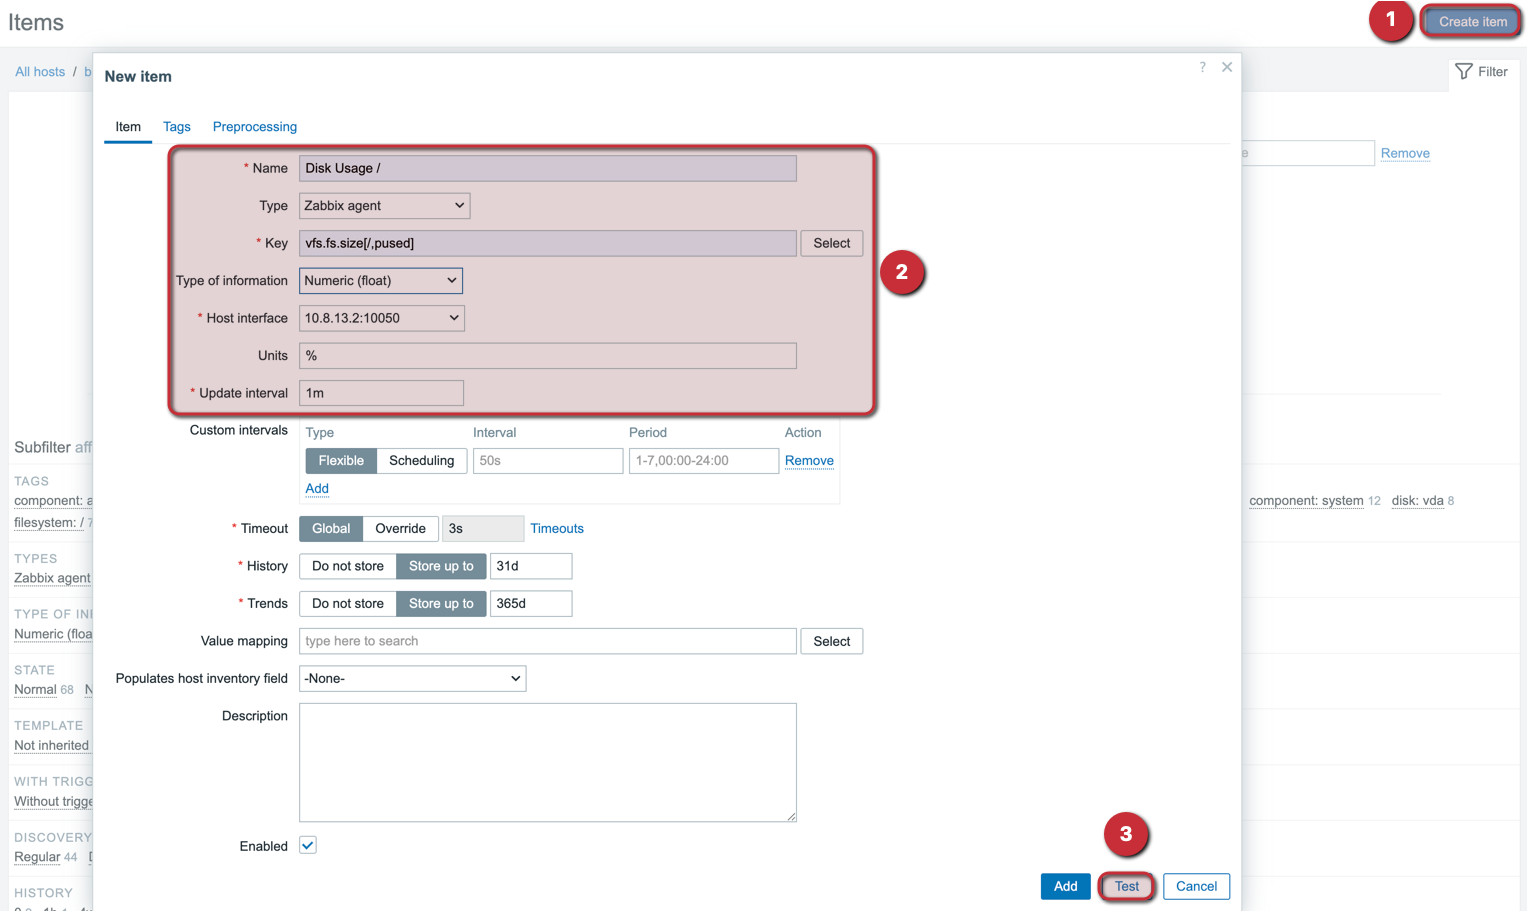The width and height of the screenshot is (1527, 911).
Task: Select Global timeout option
Action: click(x=331, y=528)
